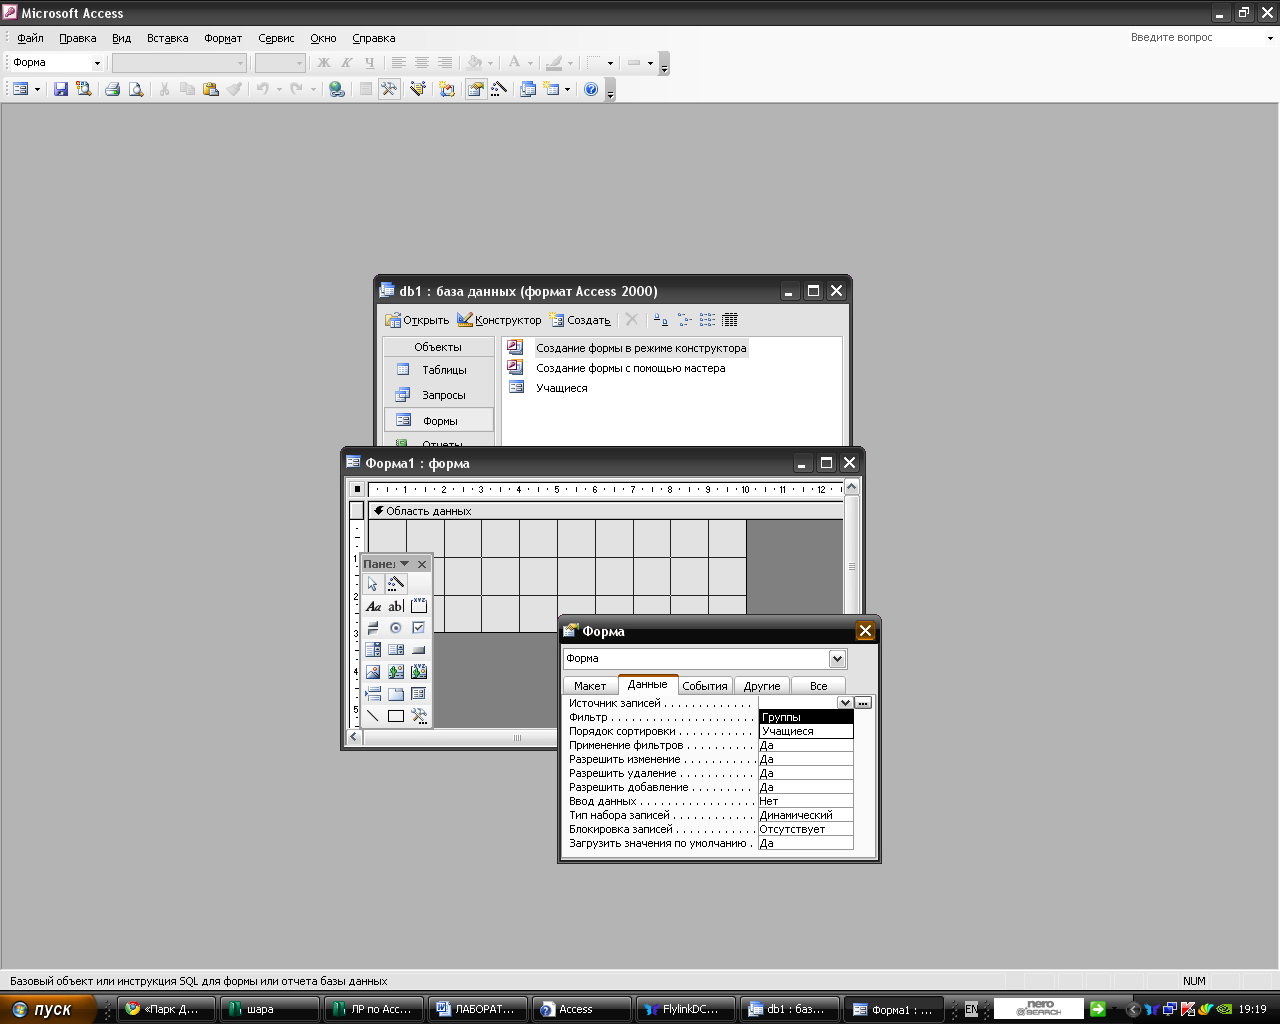The height and width of the screenshot is (1024, 1280).
Task: Select the Option Button tool in toolbox
Action: (396, 628)
